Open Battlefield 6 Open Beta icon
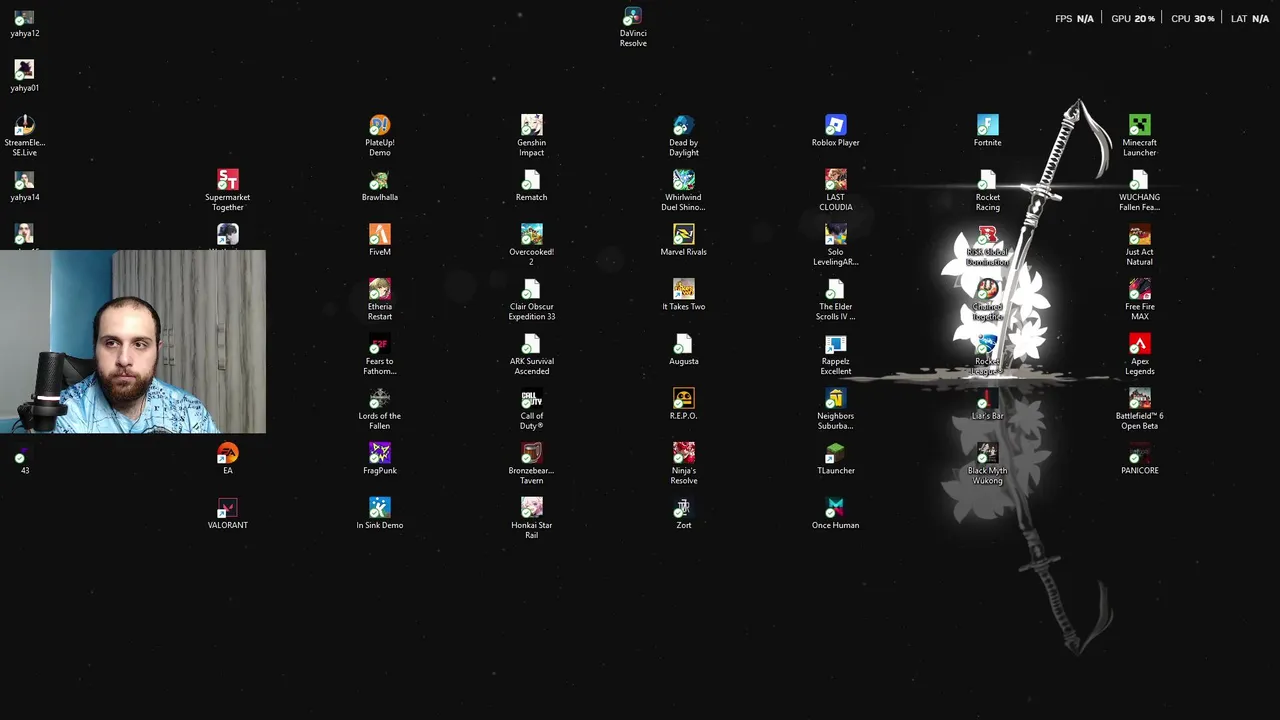 point(1140,409)
